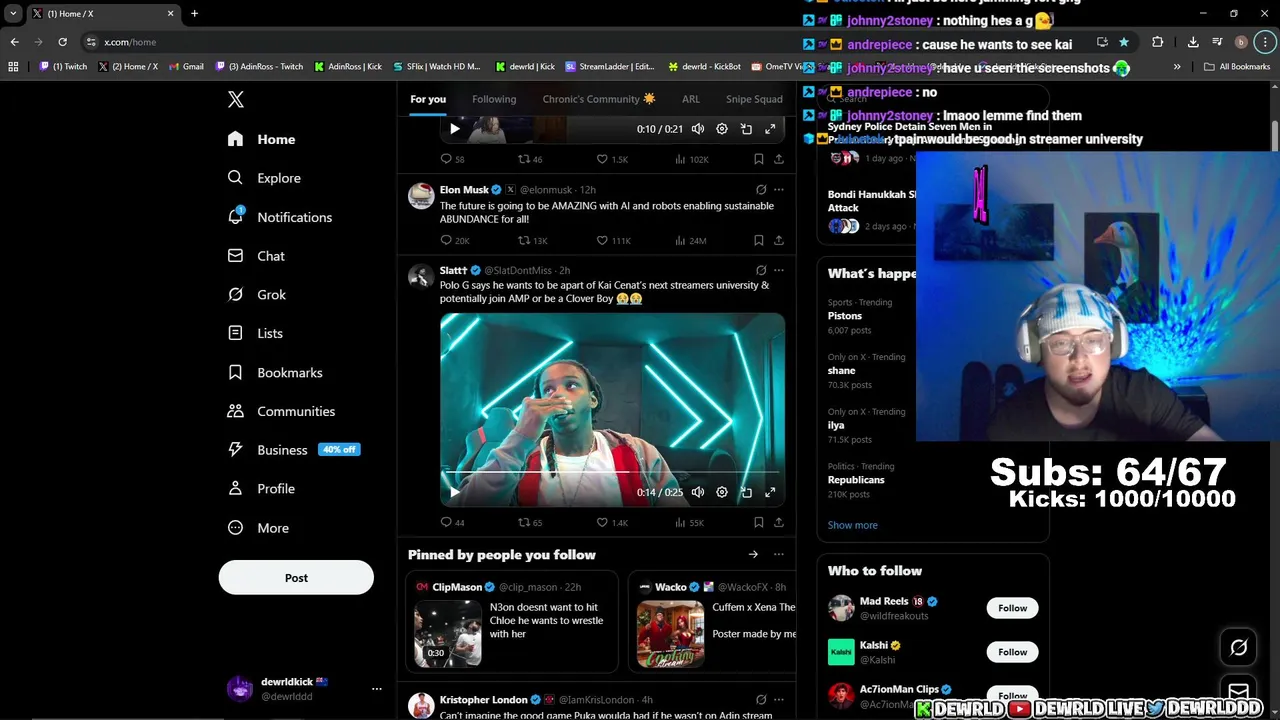
Task: Open the X logo home icon
Action: pos(236,99)
